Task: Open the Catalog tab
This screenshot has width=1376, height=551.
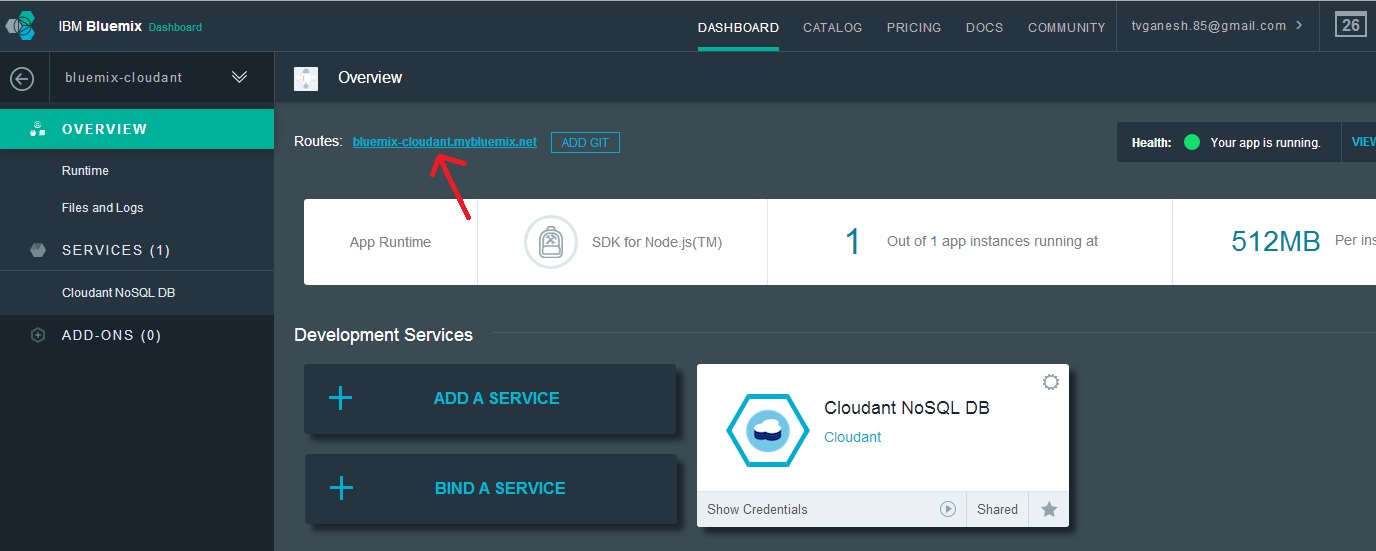Action: point(832,27)
